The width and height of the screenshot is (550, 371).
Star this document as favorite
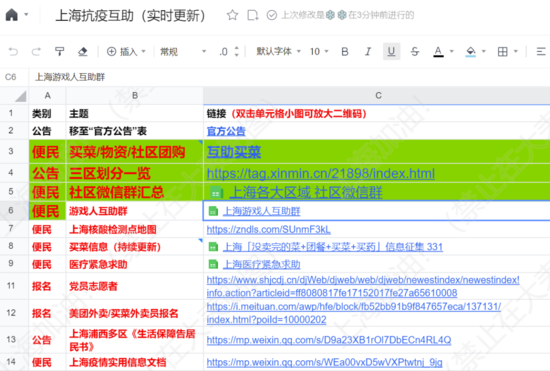click(x=232, y=15)
